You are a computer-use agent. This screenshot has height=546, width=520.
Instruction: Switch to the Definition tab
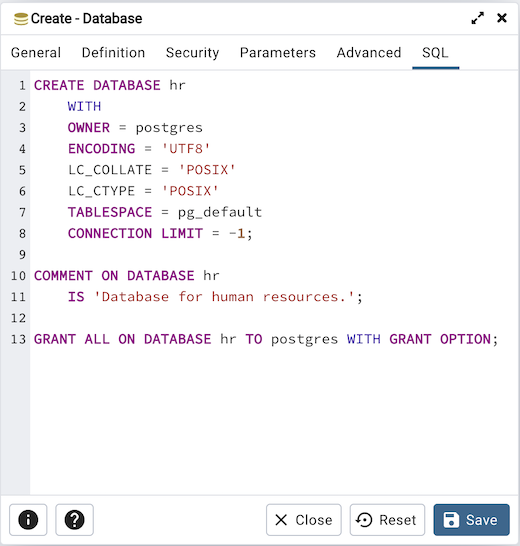pyautogui.click(x=113, y=53)
